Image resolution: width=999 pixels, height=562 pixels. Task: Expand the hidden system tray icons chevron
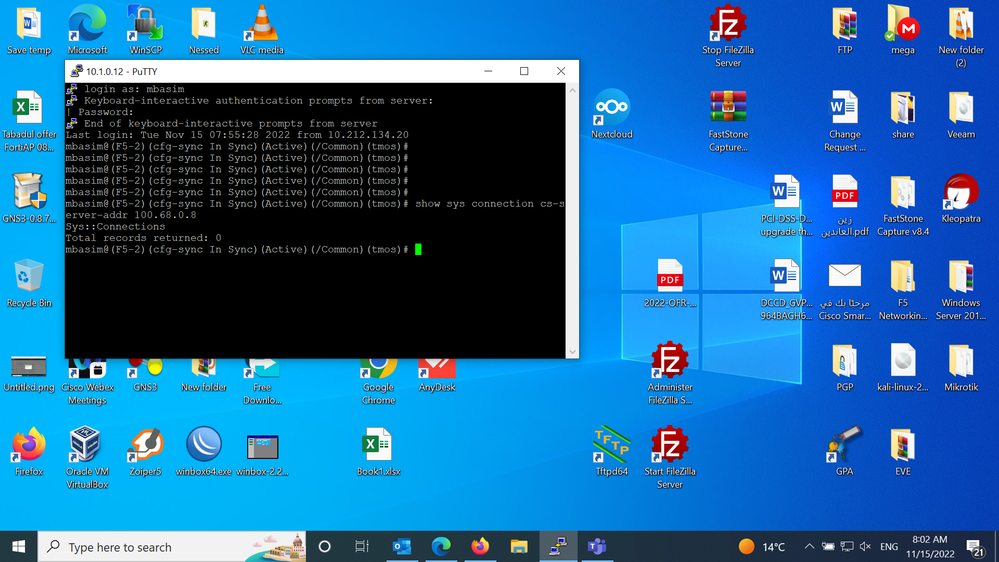coord(808,547)
